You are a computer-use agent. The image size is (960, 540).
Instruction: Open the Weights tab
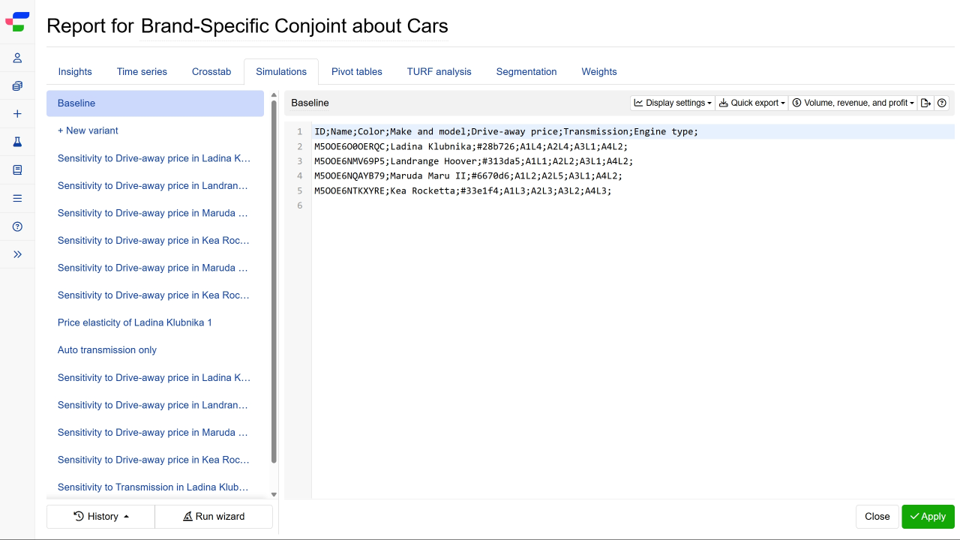pyautogui.click(x=599, y=72)
